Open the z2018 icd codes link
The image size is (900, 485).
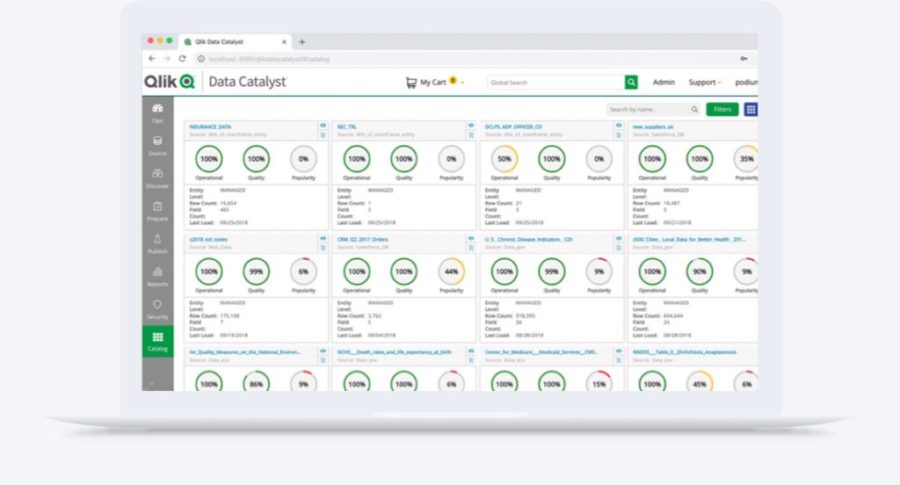coord(208,239)
